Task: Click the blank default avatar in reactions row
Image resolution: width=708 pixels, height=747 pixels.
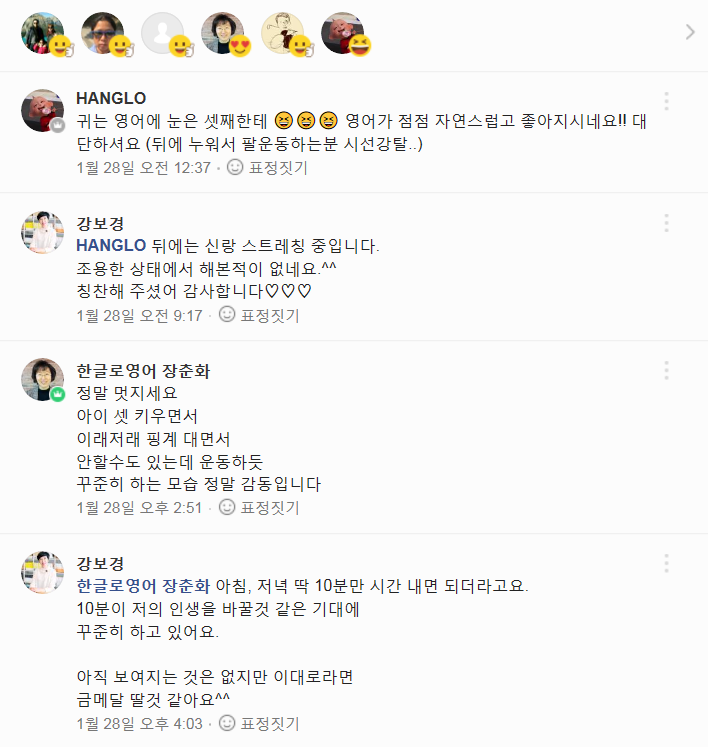Action: point(162,33)
